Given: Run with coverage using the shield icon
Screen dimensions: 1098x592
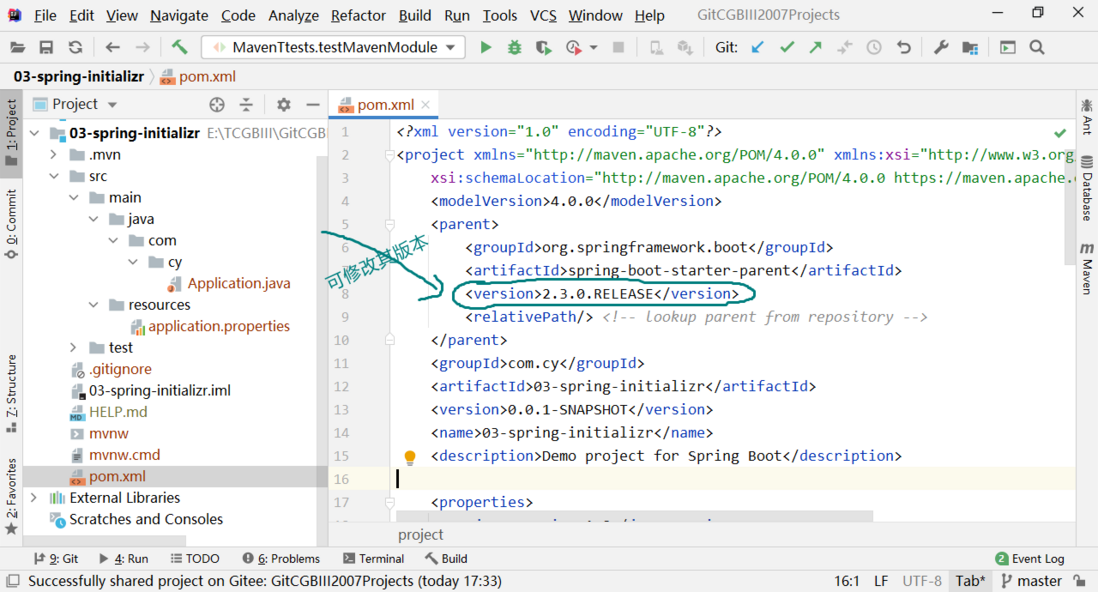Looking at the screenshot, I should click(543, 48).
